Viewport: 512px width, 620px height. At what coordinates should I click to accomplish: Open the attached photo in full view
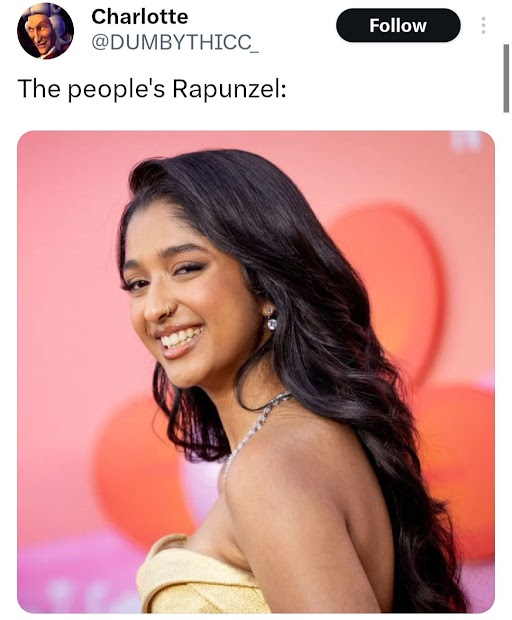tap(256, 372)
